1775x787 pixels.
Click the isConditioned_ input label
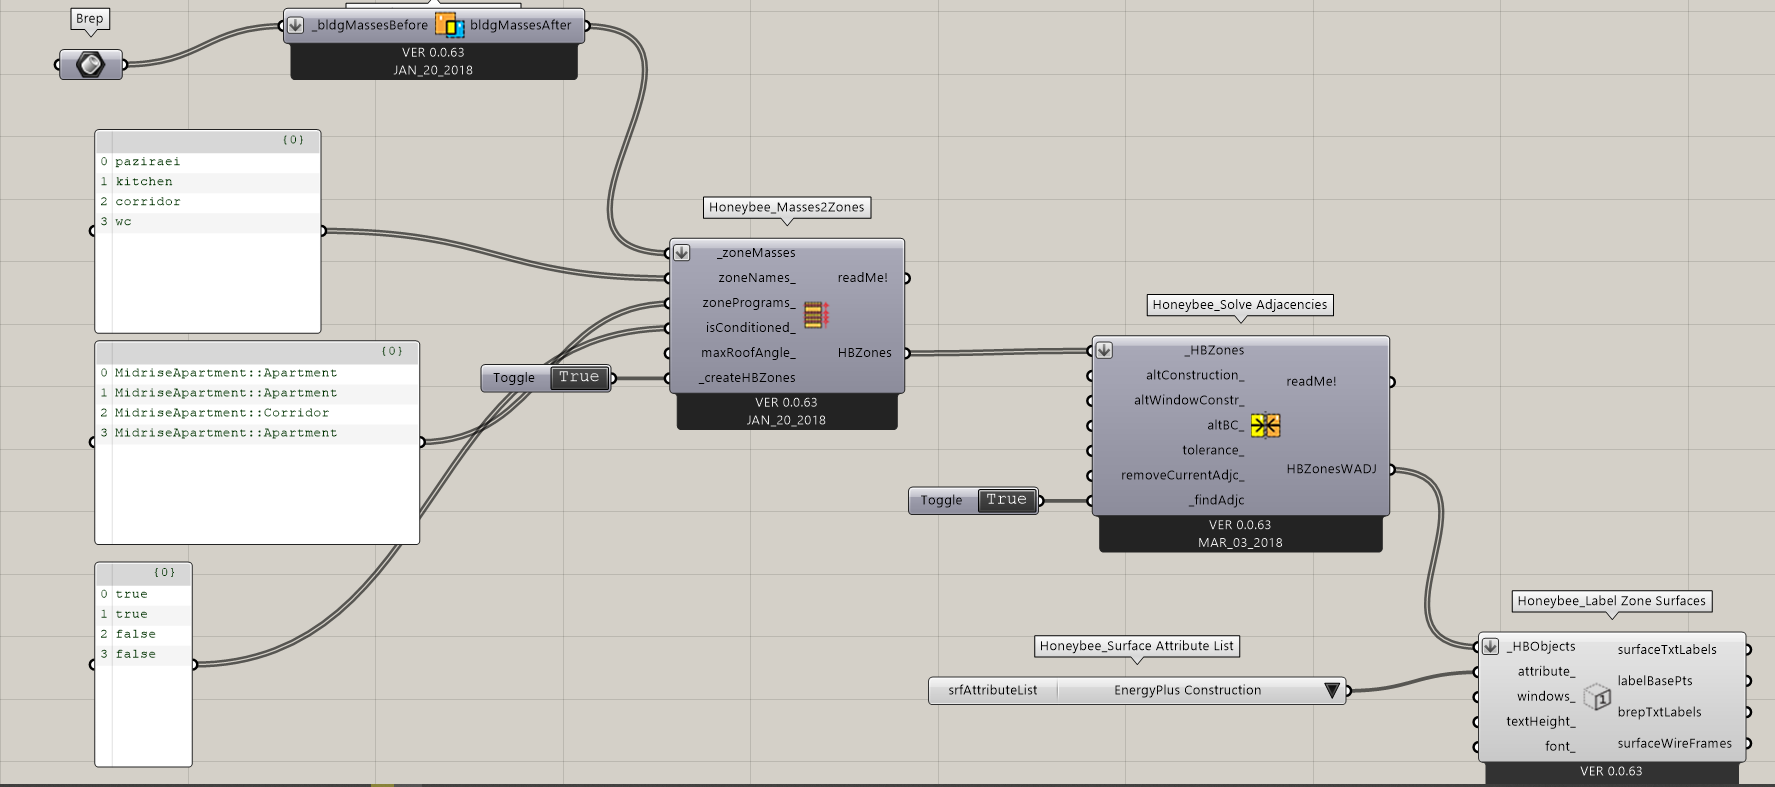[750, 328]
